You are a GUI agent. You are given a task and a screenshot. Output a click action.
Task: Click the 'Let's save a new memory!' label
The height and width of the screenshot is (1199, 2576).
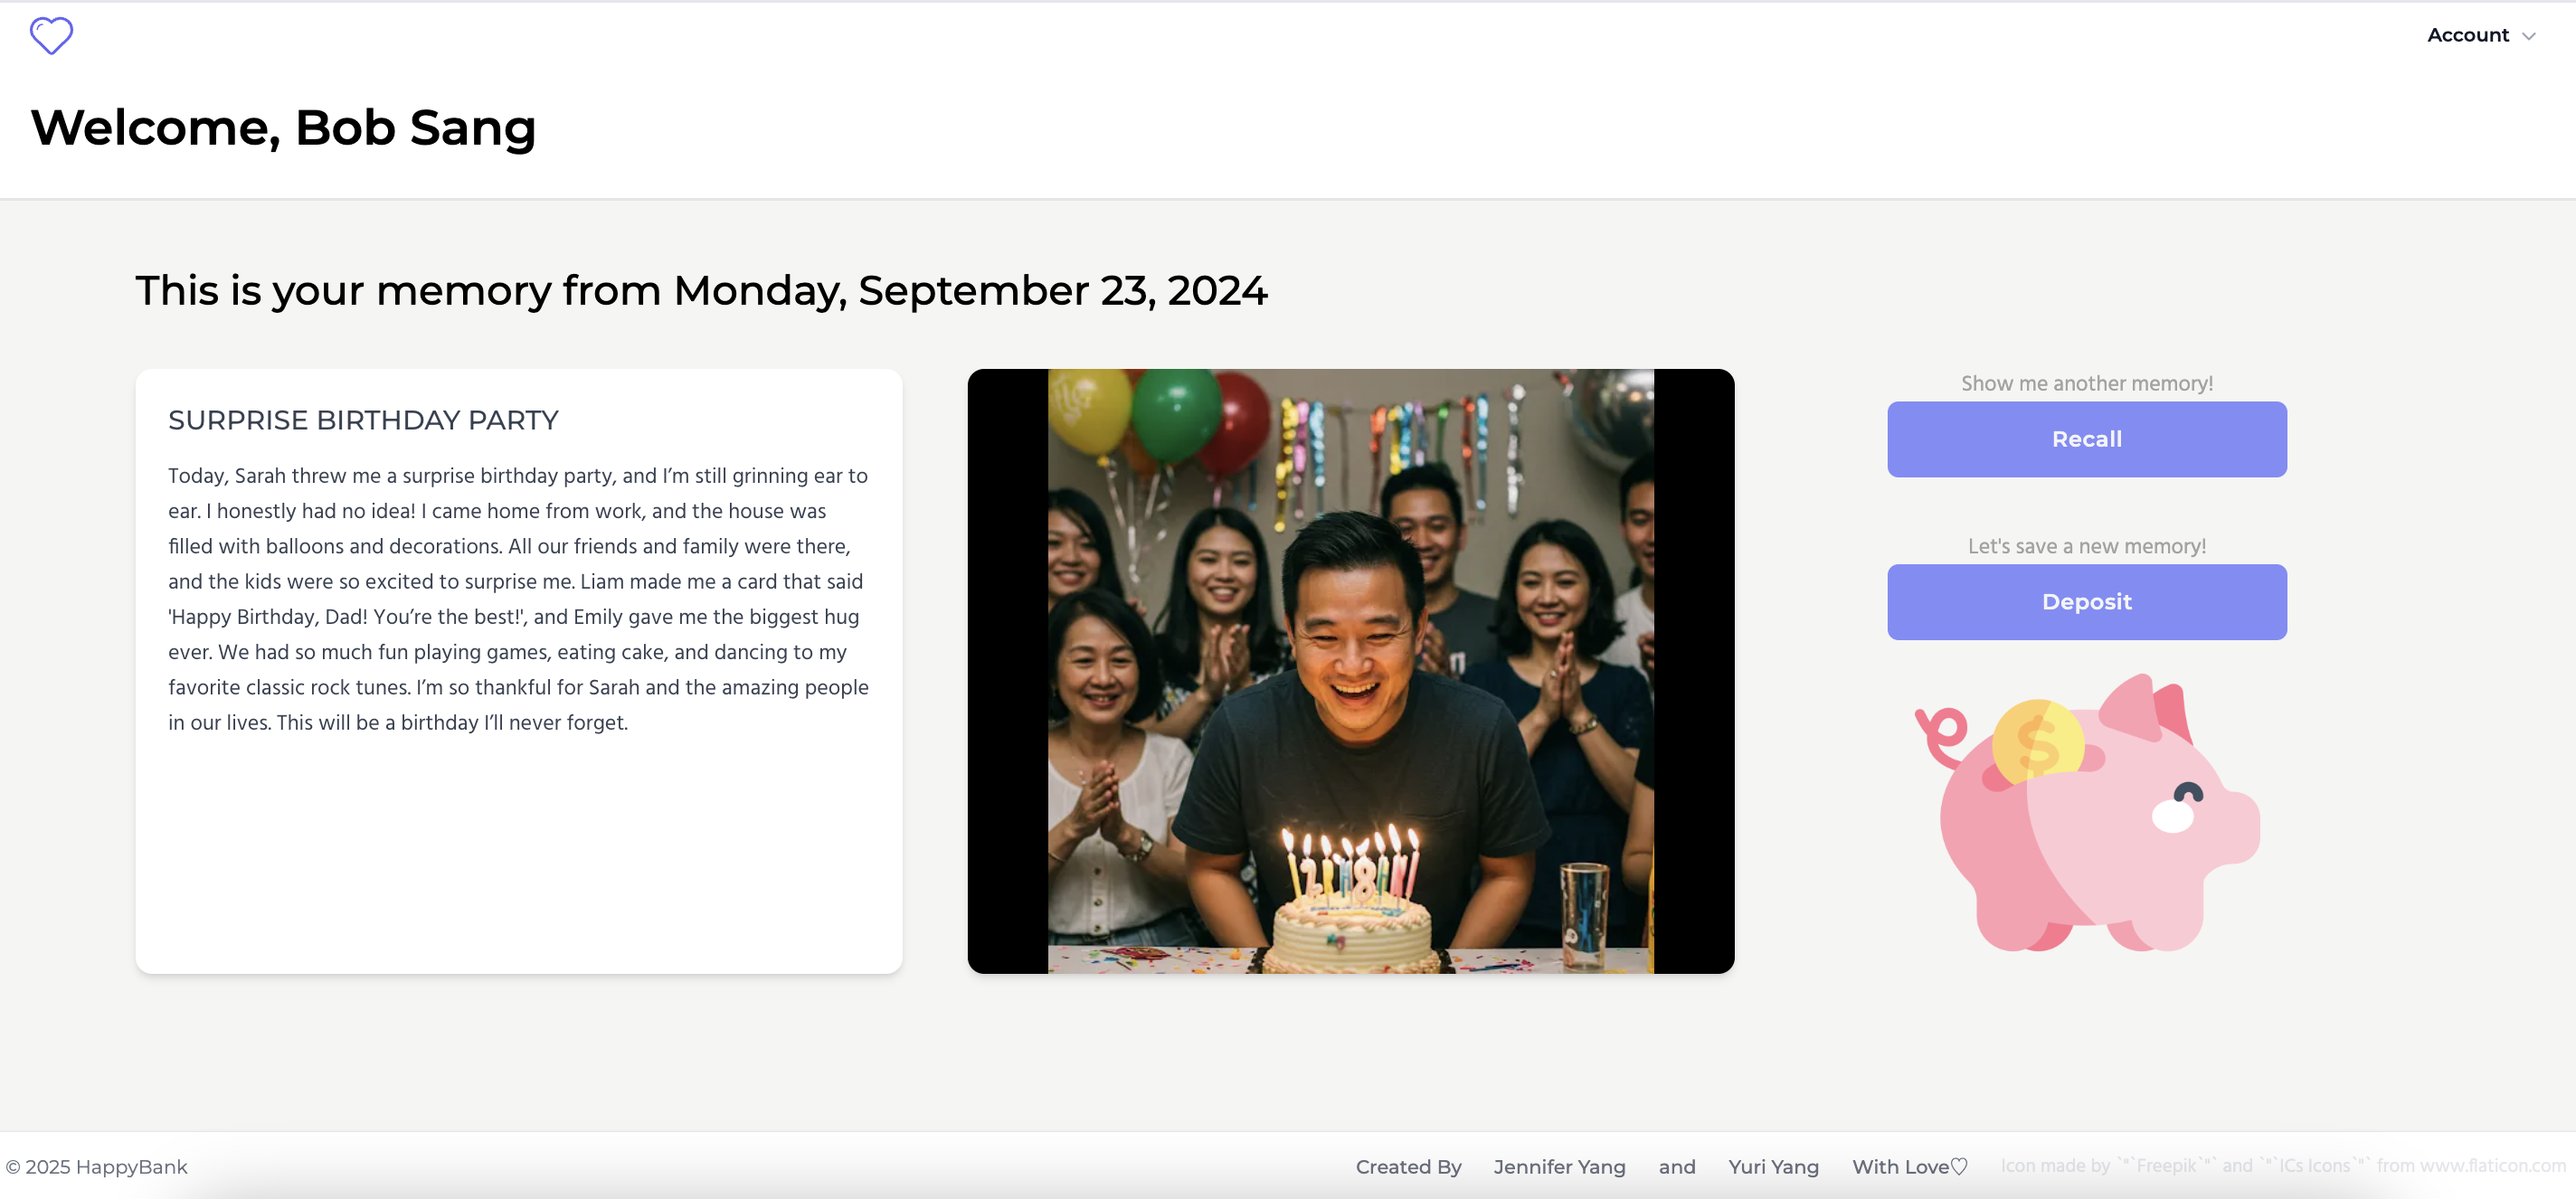point(2086,546)
